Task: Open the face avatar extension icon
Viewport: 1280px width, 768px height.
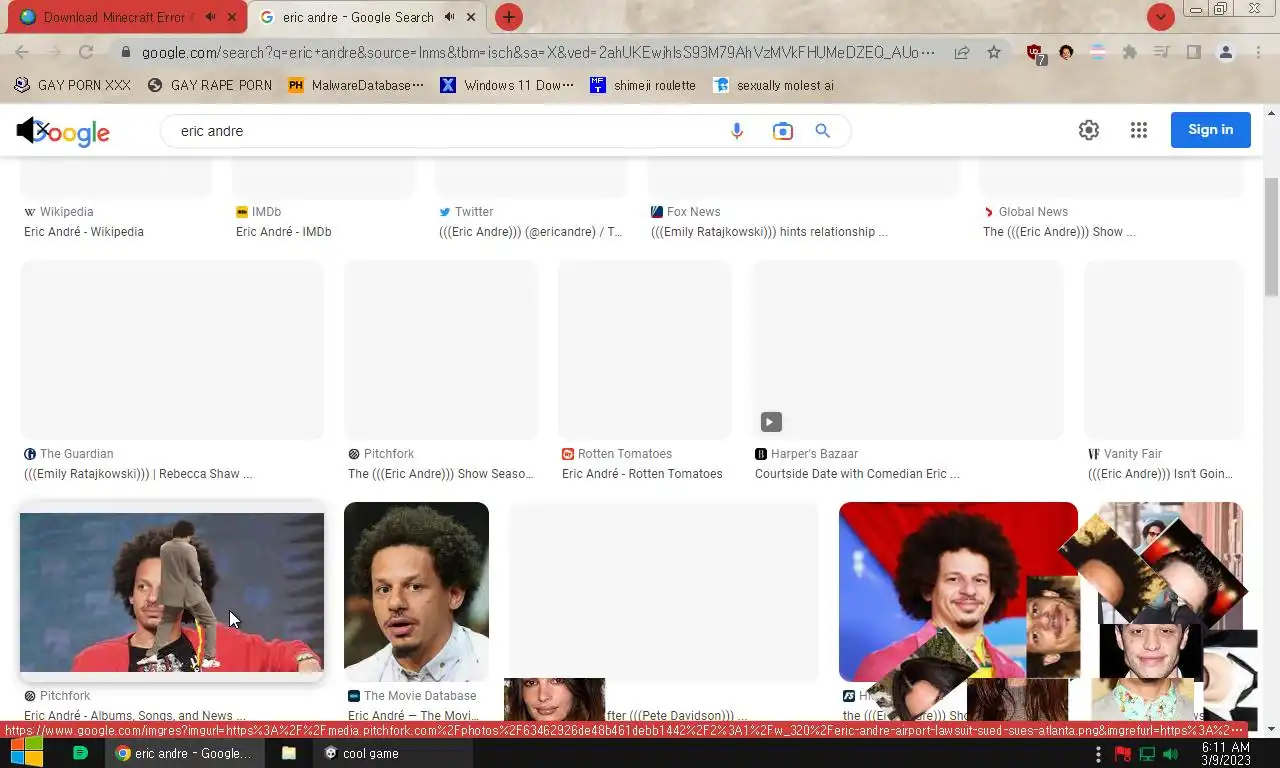Action: click(1066, 52)
